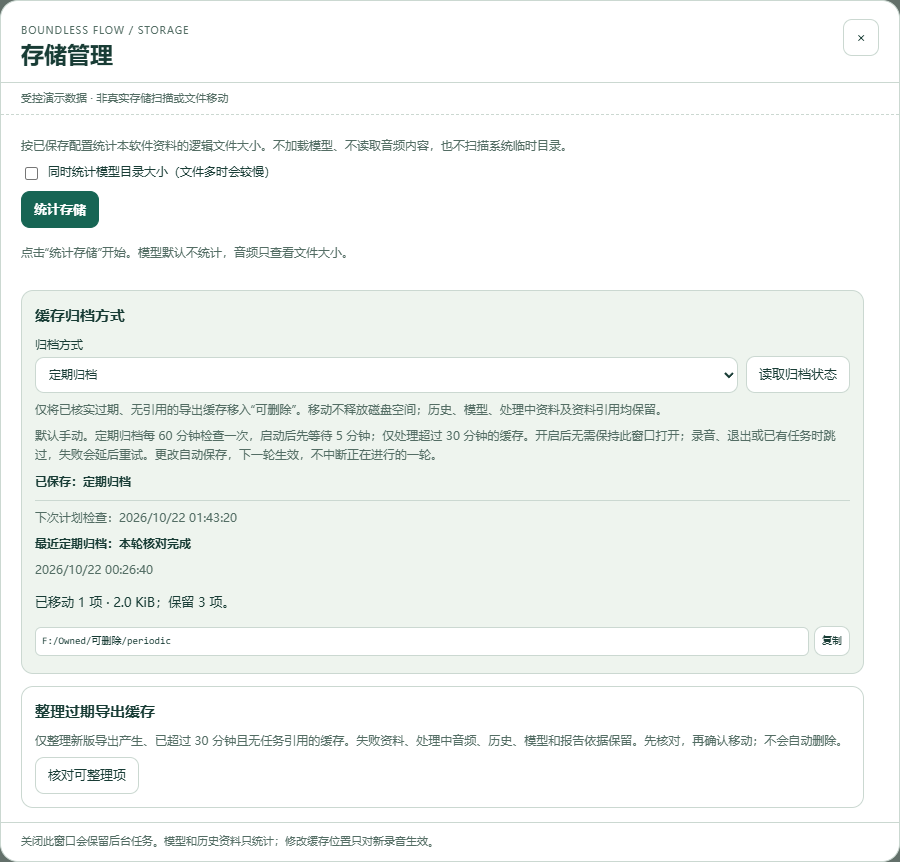Viewport: 900px width, 862px height.
Task: Click the 最近定期归档：本轮核对完成 text
Action: [113, 543]
